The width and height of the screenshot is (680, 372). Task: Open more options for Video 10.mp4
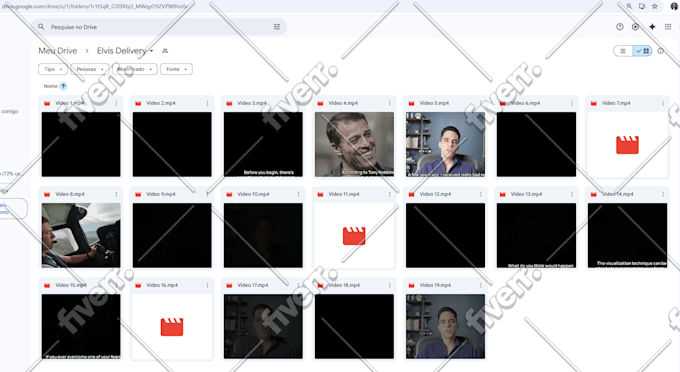click(298, 194)
